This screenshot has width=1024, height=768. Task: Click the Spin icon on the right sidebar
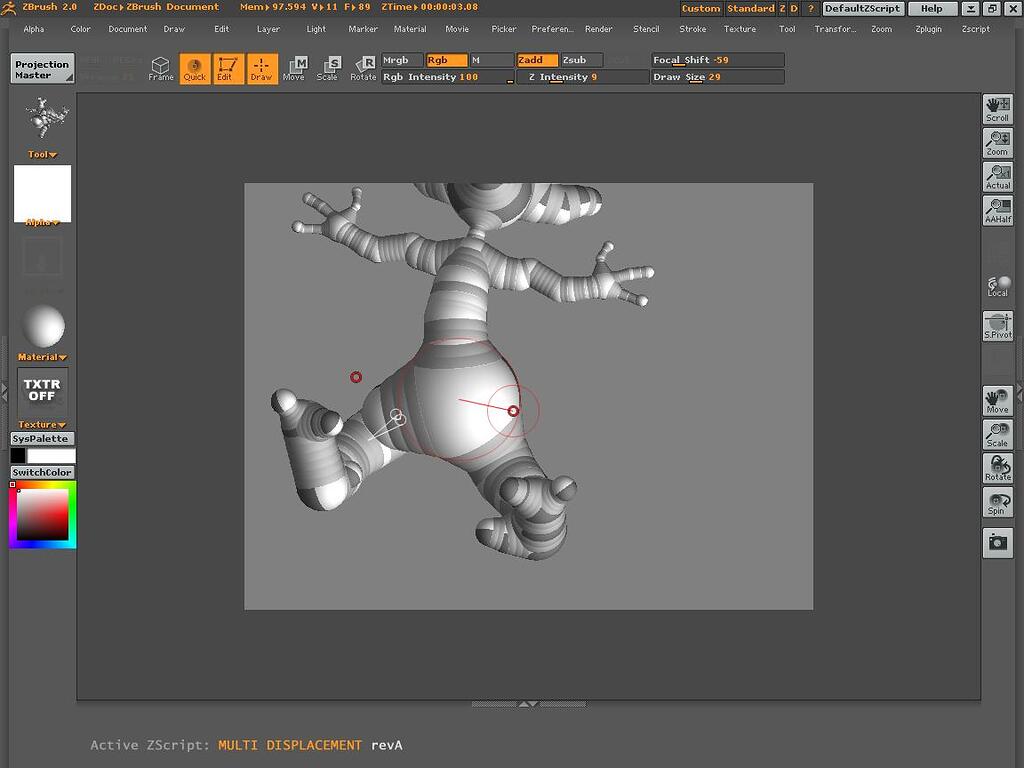[x=997, y=502]
